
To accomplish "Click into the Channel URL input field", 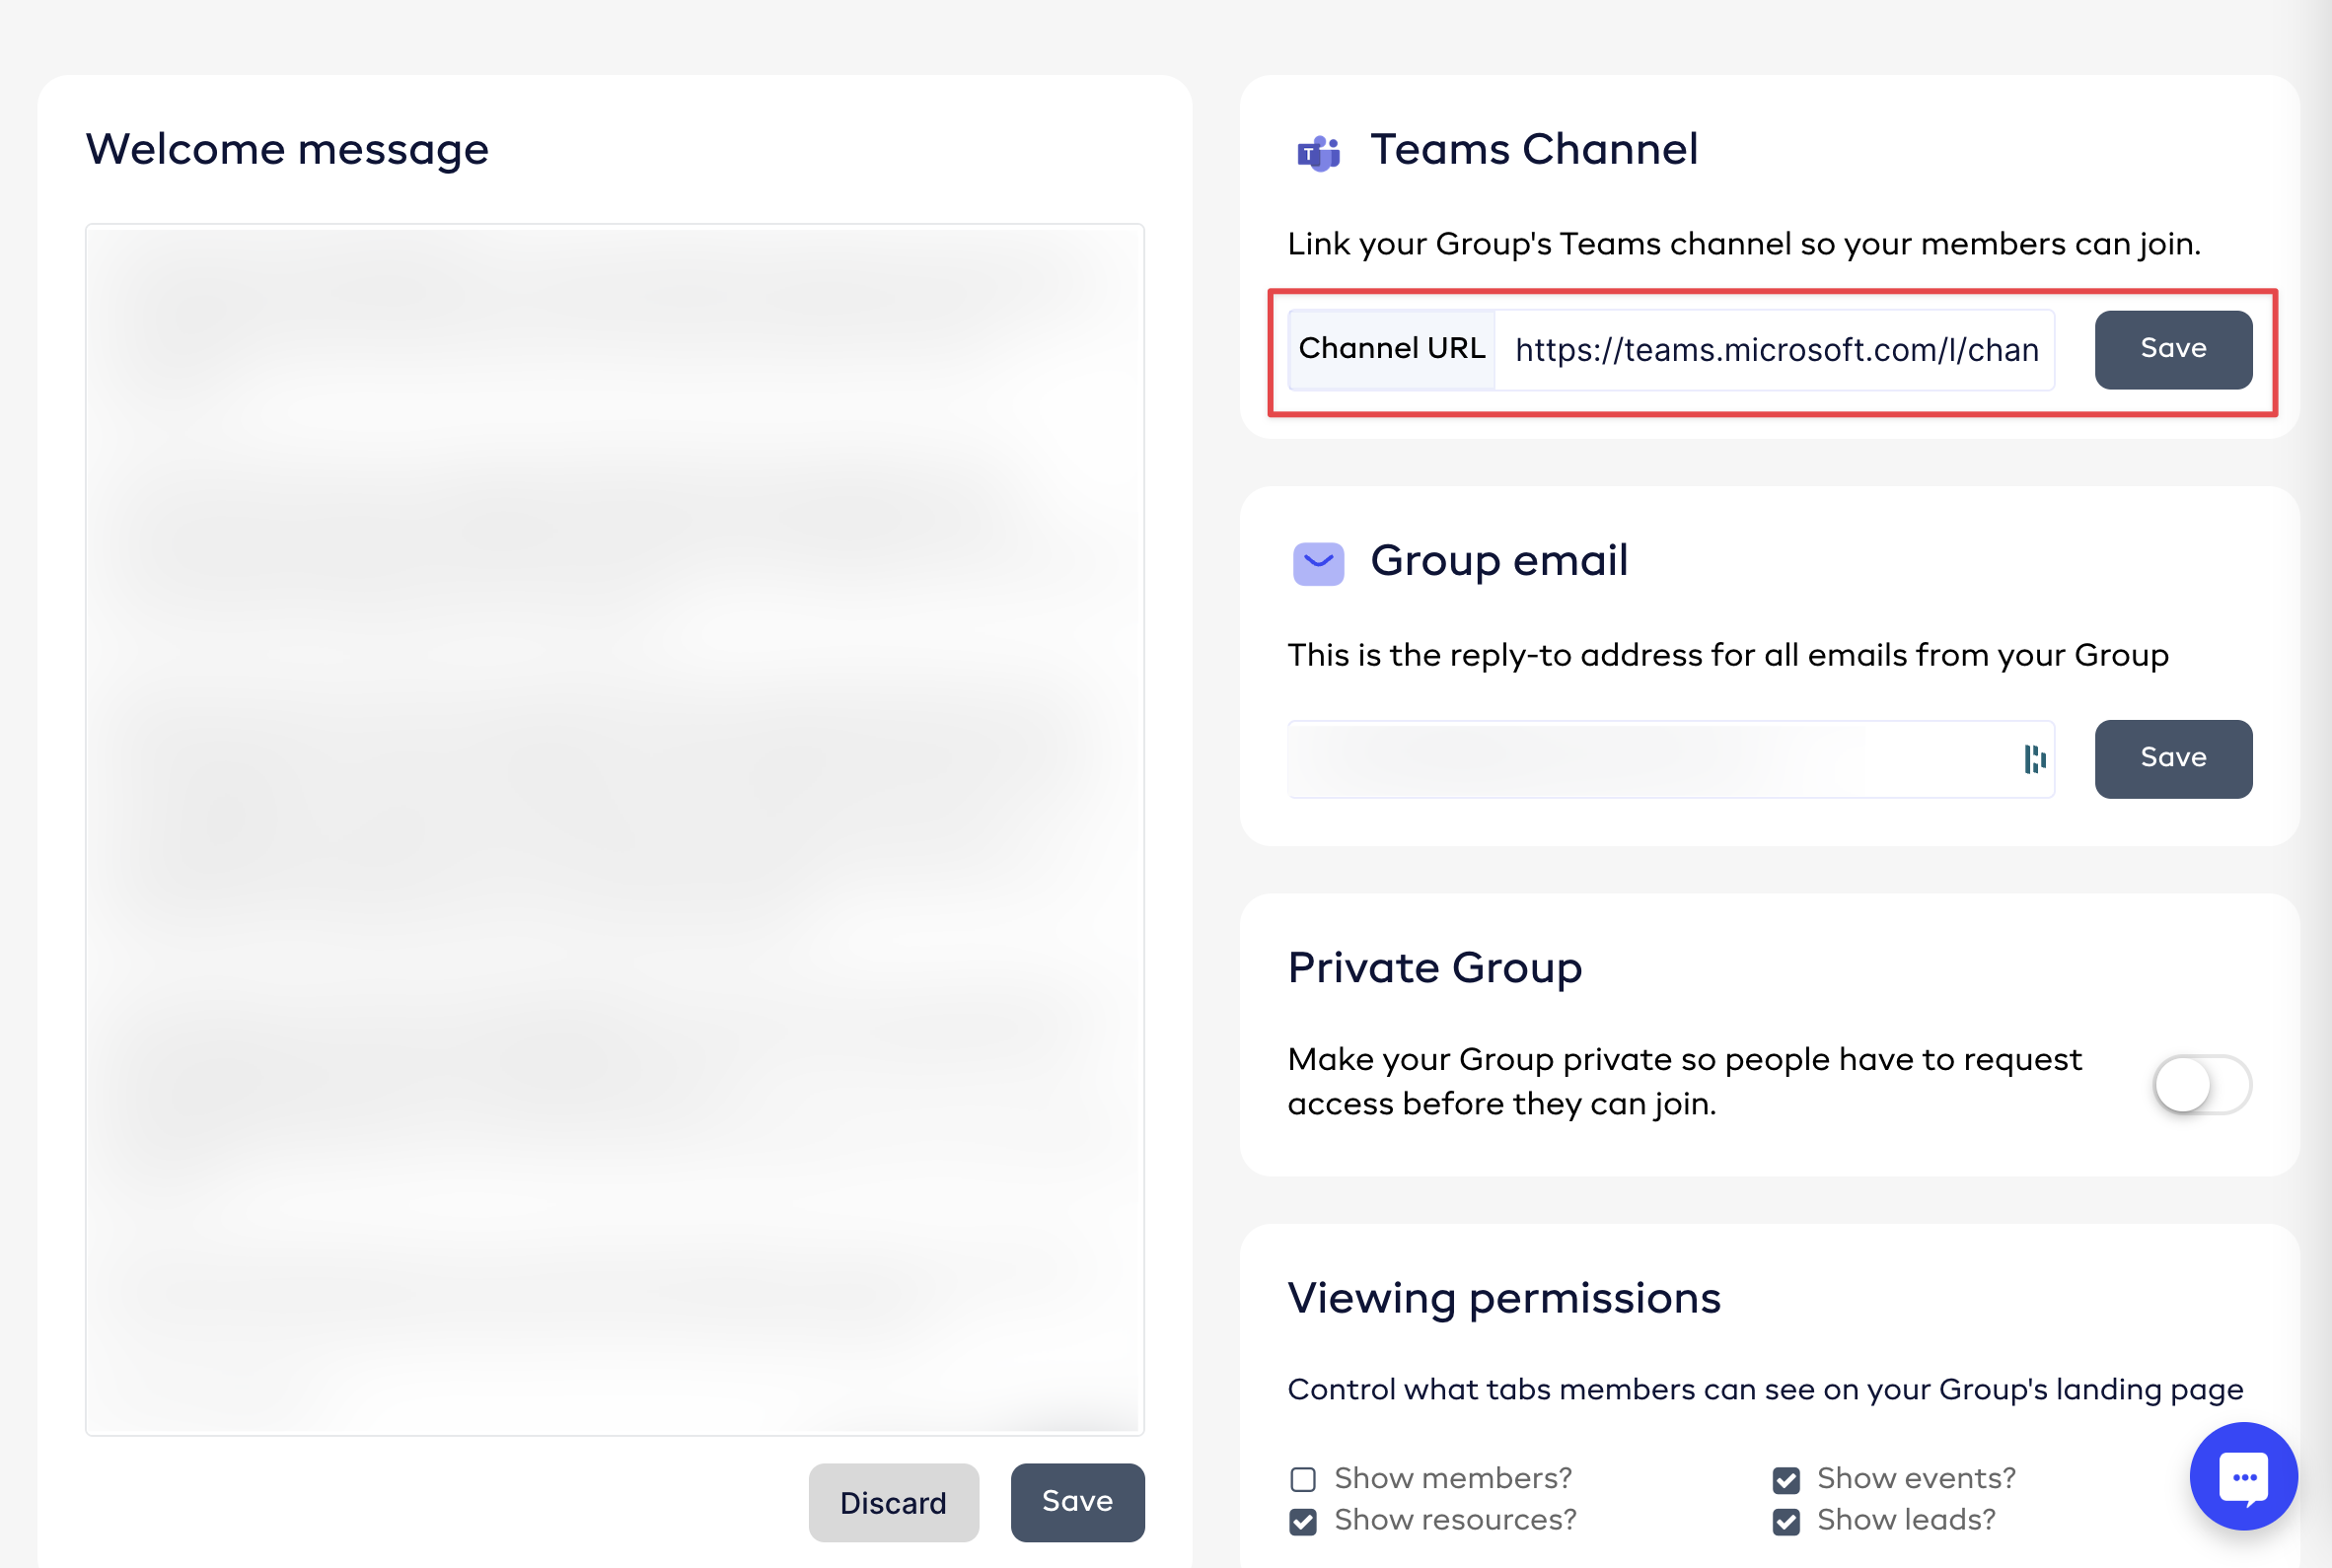I will point(1774,350).
